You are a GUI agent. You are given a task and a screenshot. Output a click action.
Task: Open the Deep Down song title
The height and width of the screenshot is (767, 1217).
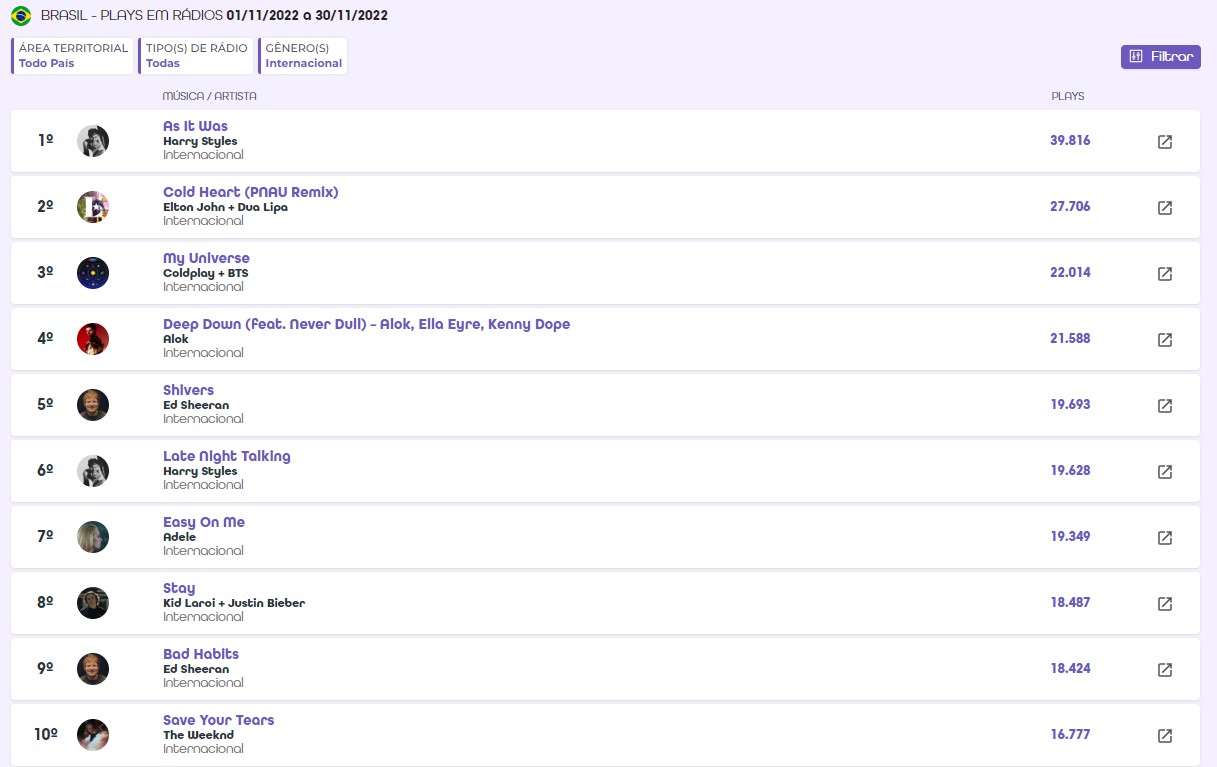366,324
